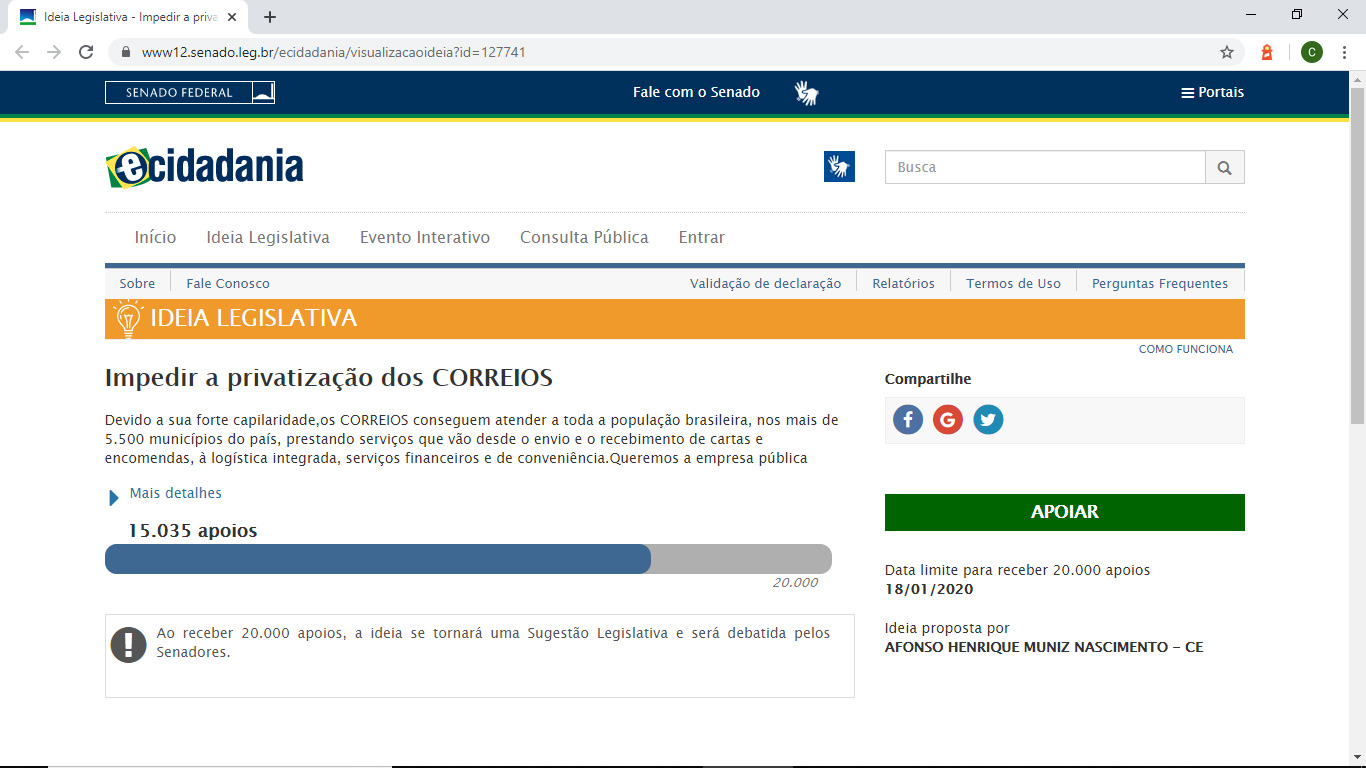1366x768 pixels.
Task: Click Entrar to log in
Action: click(x=702, y=237)
